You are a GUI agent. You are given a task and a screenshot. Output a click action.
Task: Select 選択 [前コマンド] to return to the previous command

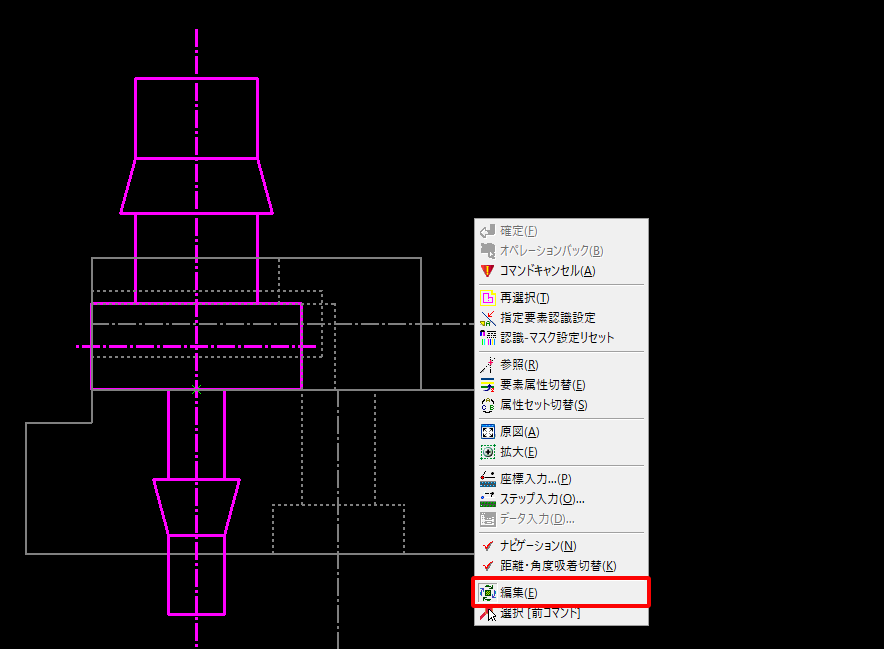(x=540, y=613)
